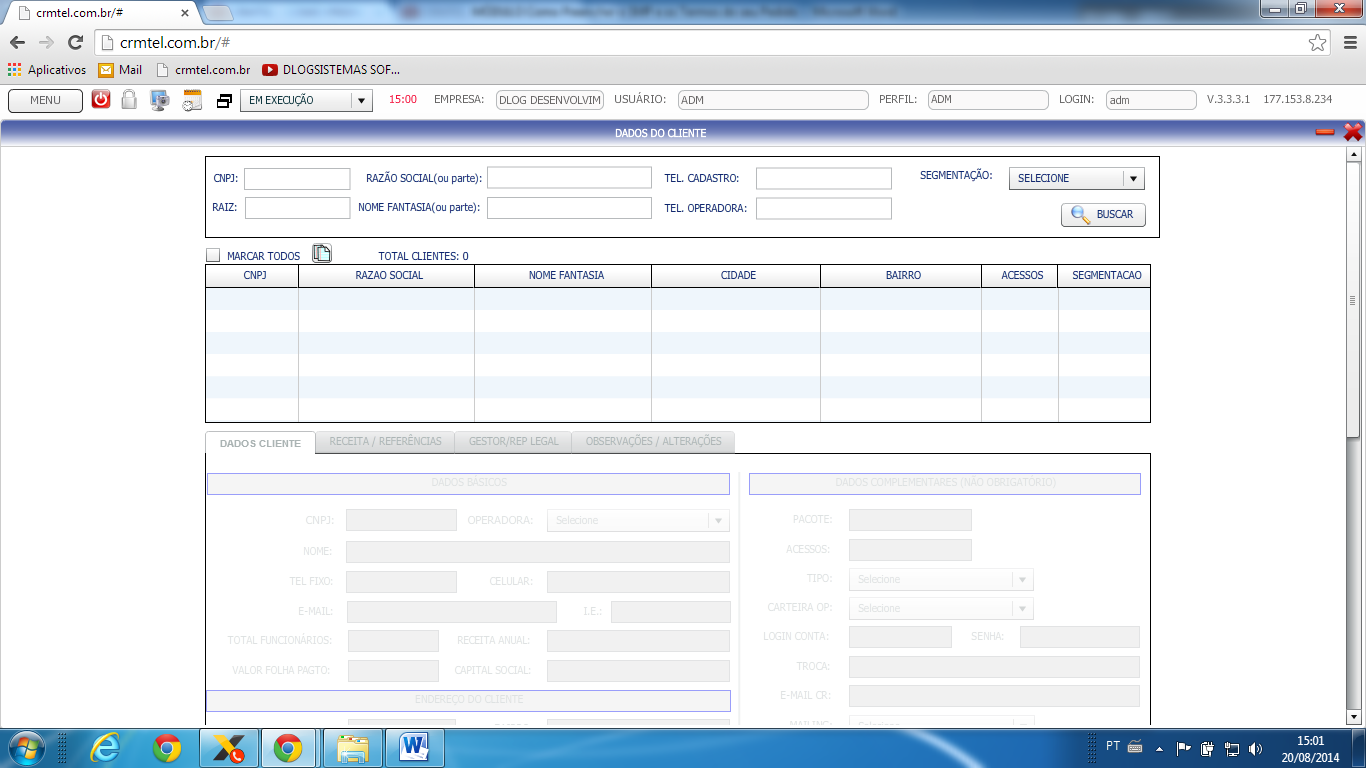
Task: Click the magnifier icon on Buscar button
Action: [x=1080, y=214]
